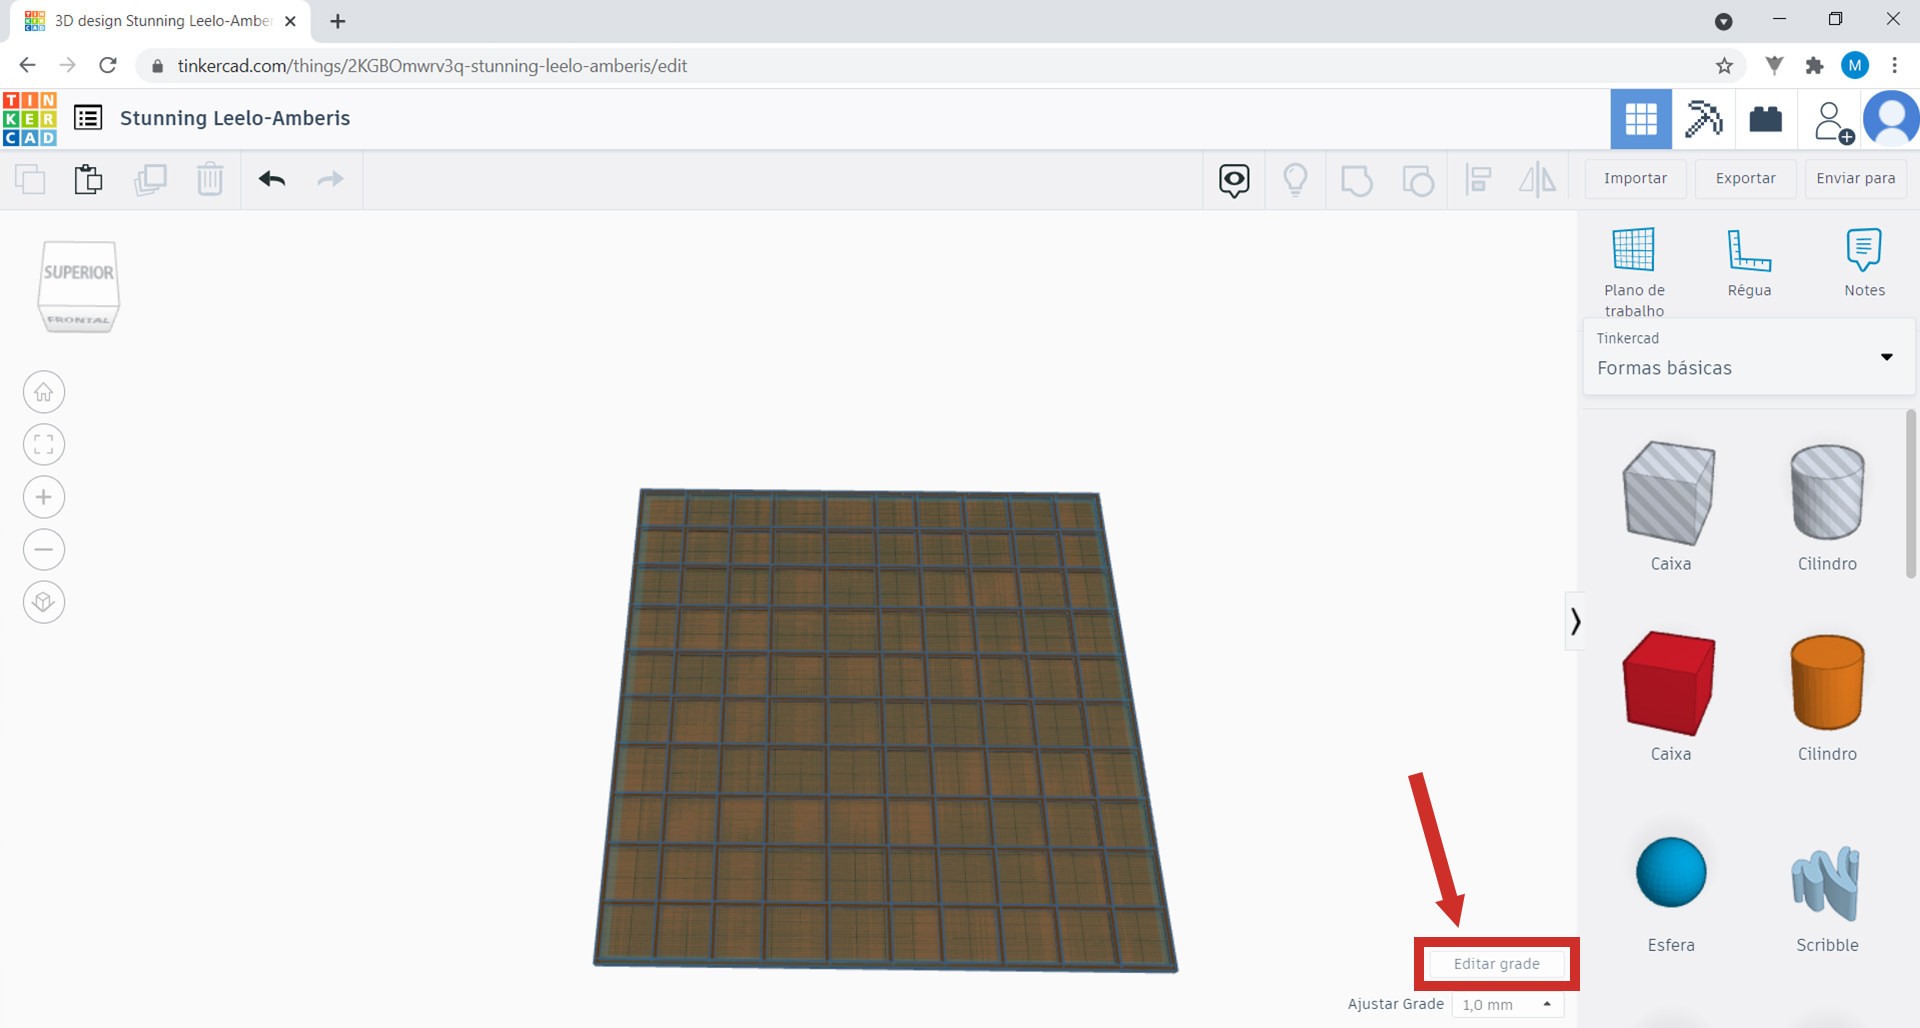The height and width of the screenshot is (1028, 1920).
Task: Click the invite collaborator icon
Action: pyautogui.click(x=1832, y=121)
